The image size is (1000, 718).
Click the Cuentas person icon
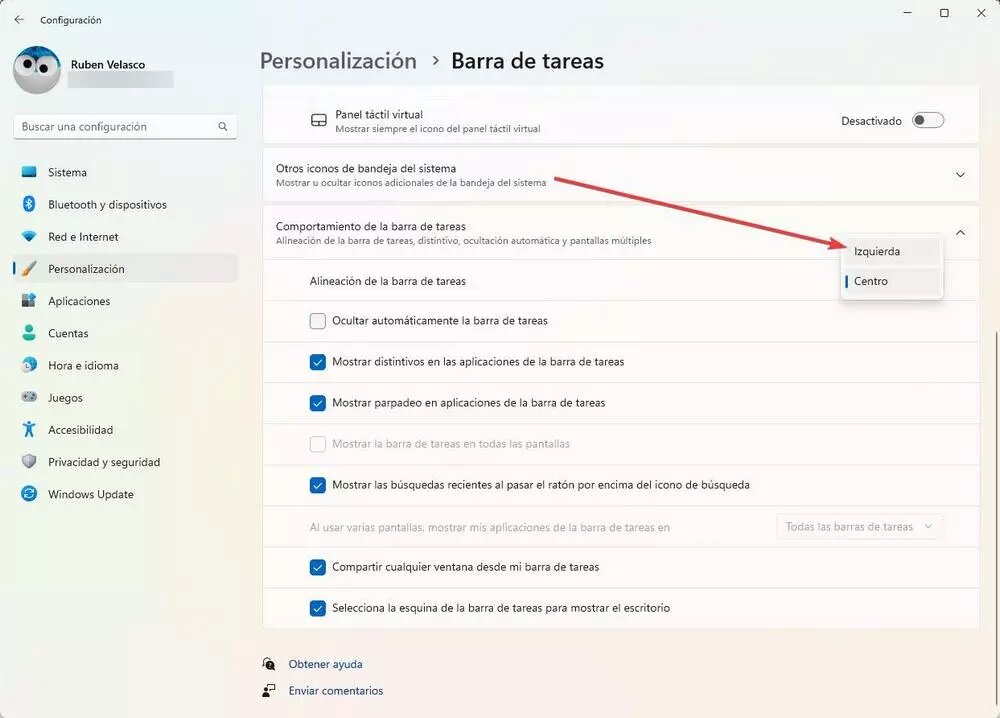pyautogui.click(x=29, y=333)
